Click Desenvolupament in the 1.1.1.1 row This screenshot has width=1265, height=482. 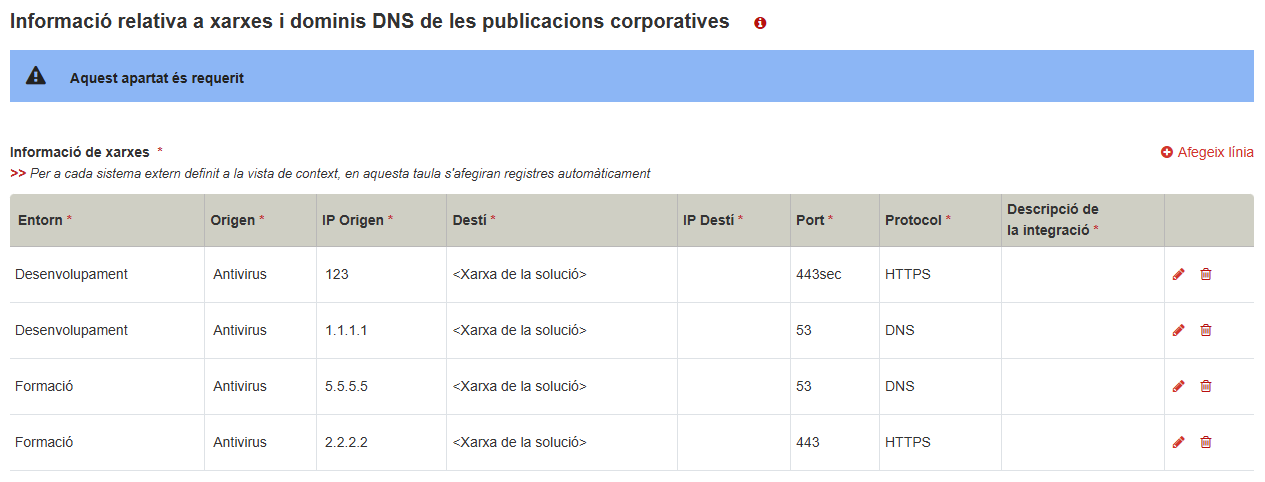[x=71, y=330]
